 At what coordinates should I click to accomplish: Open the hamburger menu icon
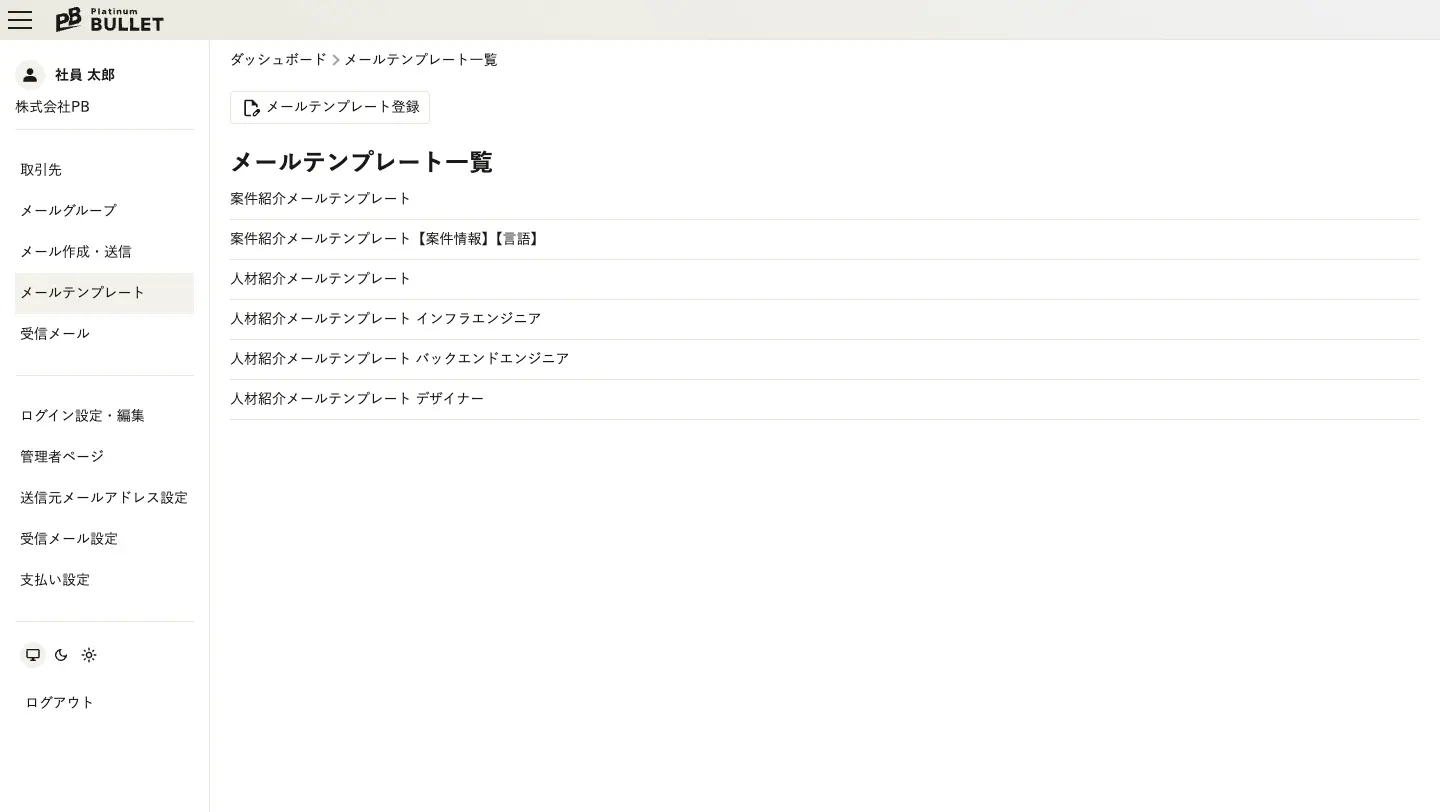(20, 20)
